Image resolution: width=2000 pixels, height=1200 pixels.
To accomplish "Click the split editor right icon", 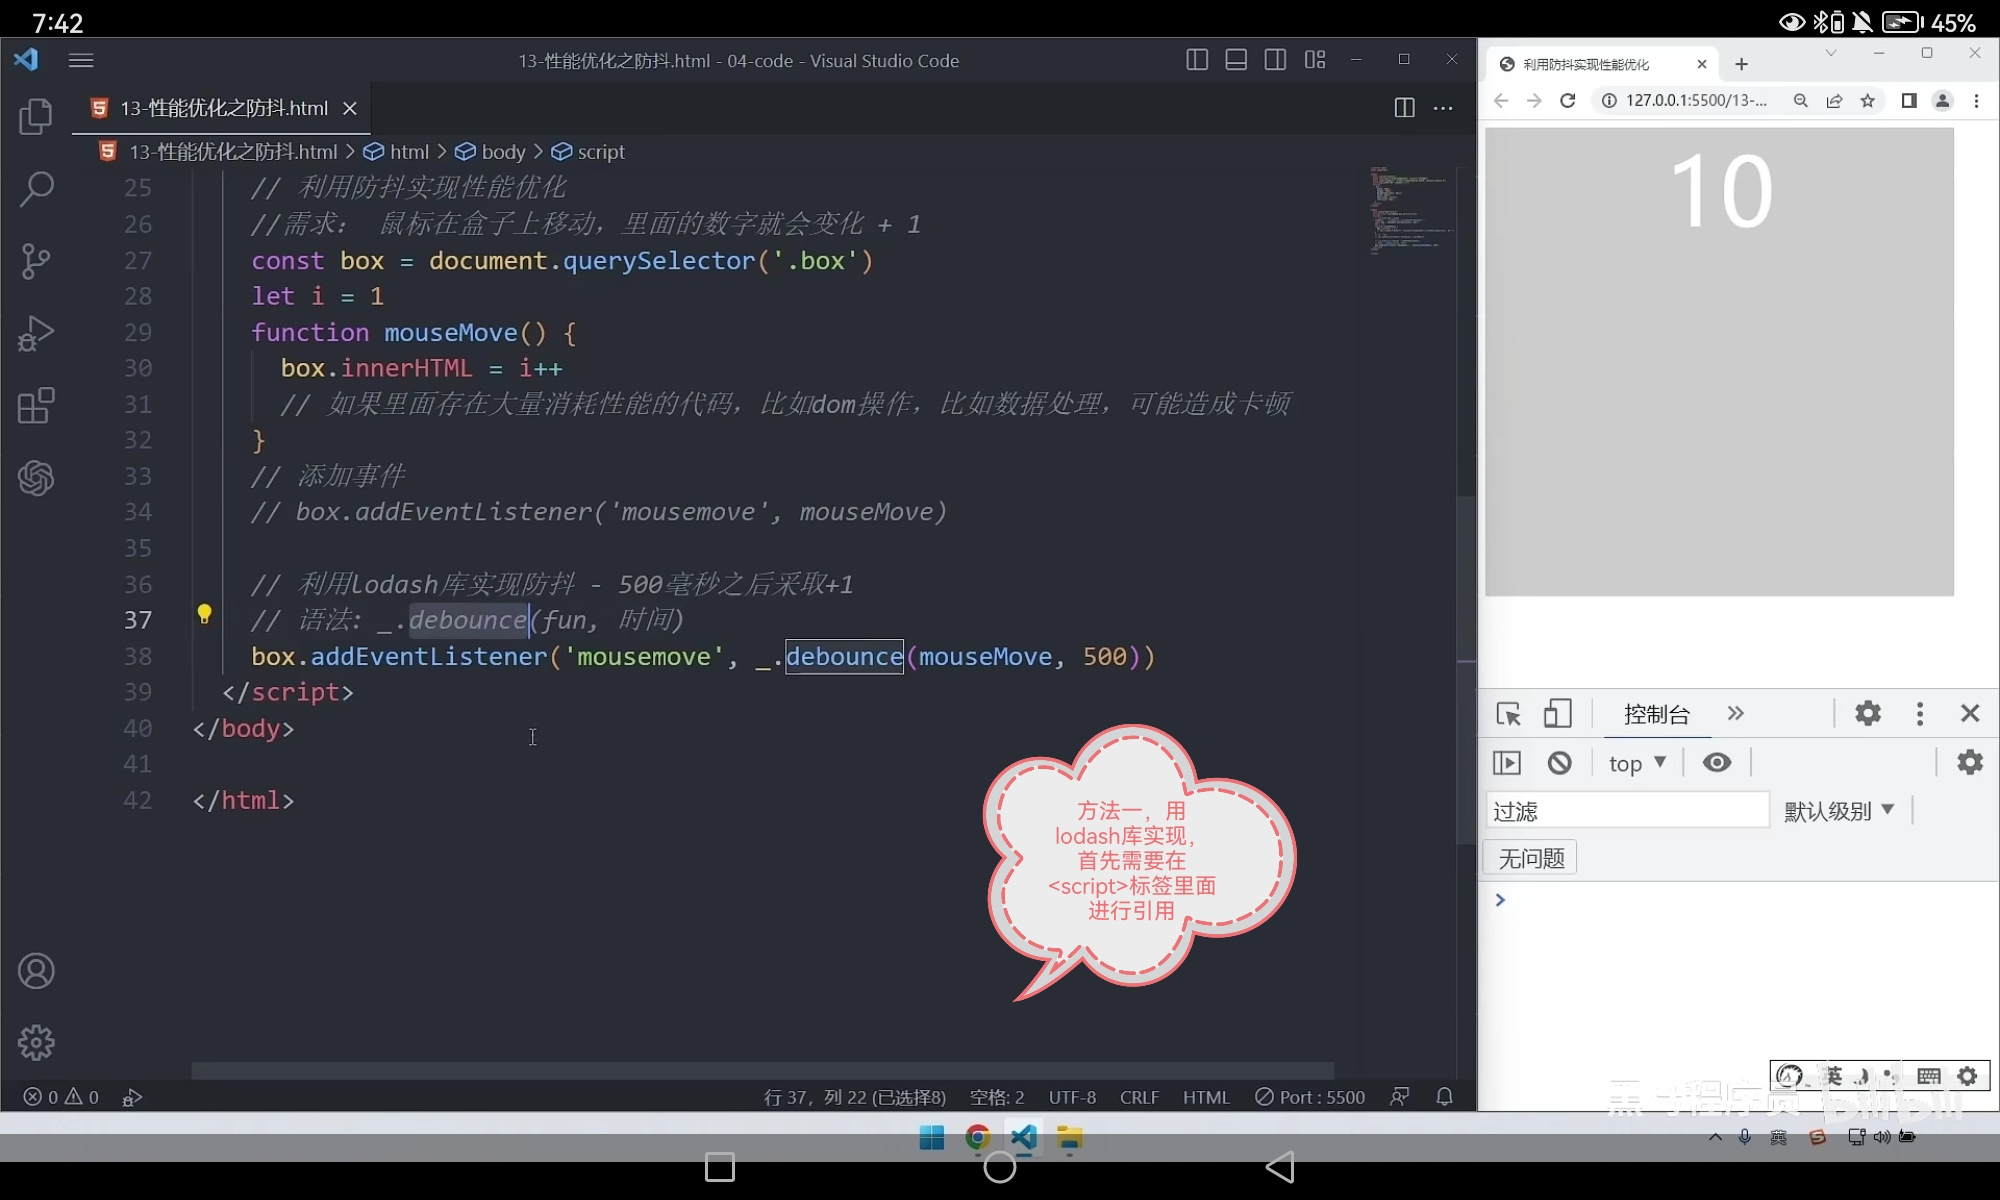I will [1404, 108].
